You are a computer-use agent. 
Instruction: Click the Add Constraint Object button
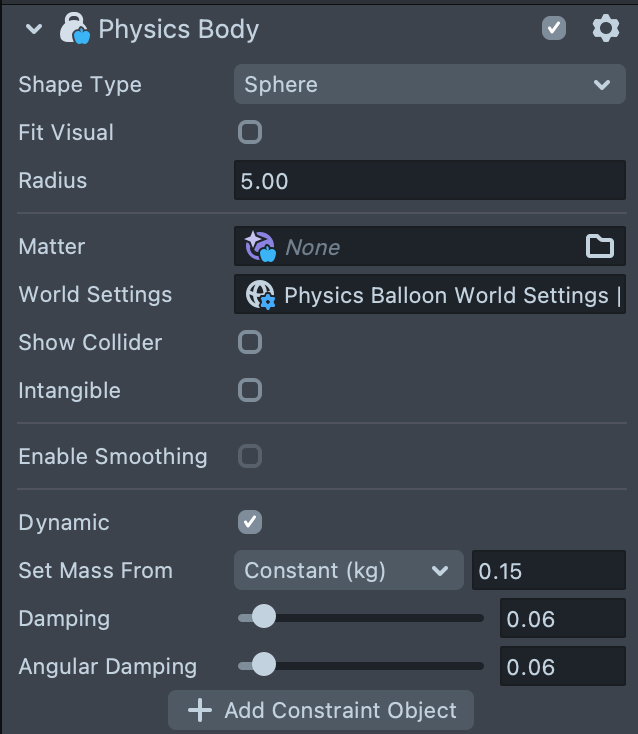tap(321, 710)
